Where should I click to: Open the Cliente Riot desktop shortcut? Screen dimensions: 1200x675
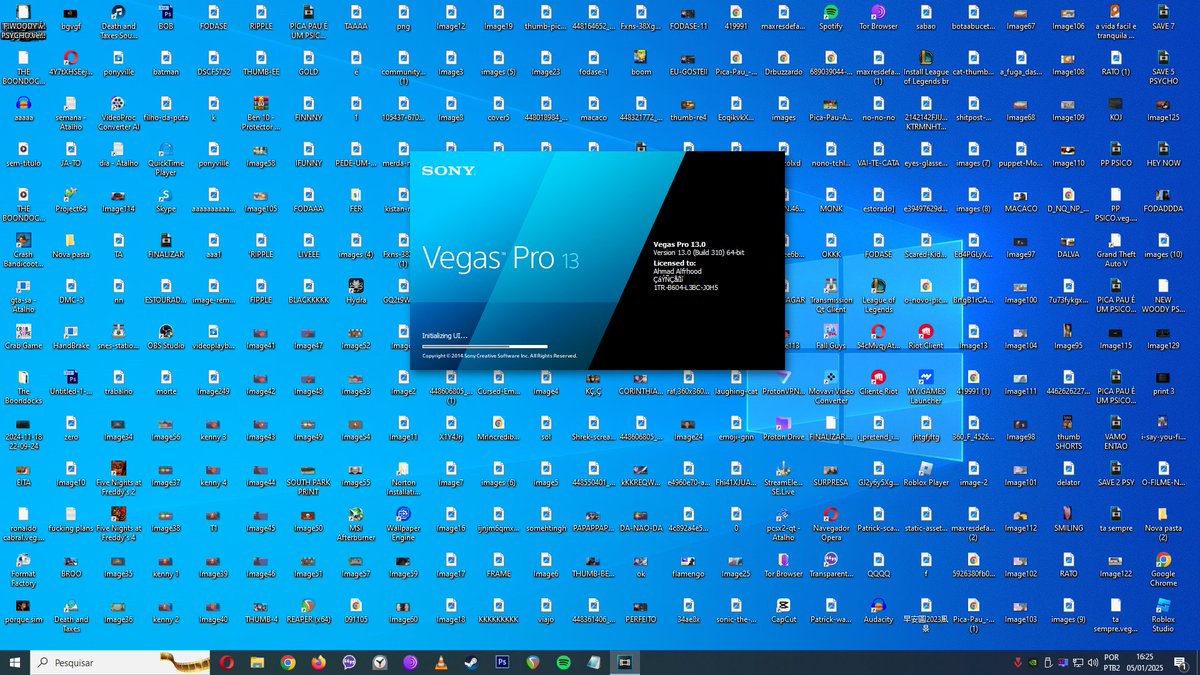point(878,382)
